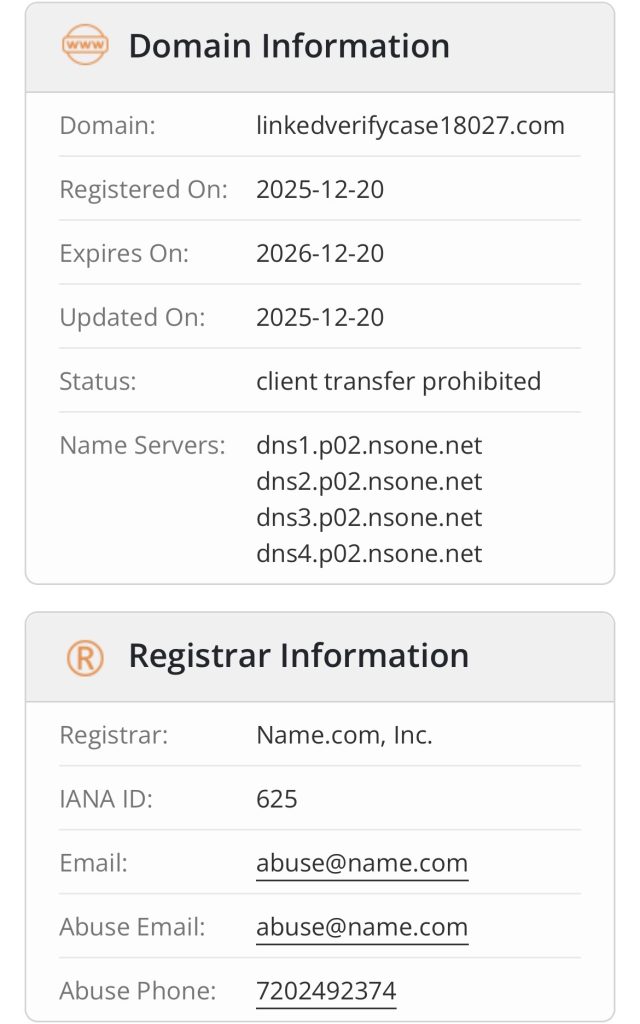The image size is (640, 1024).
Task: Click the client transfer prohibited status
Action: coord(398,381)
